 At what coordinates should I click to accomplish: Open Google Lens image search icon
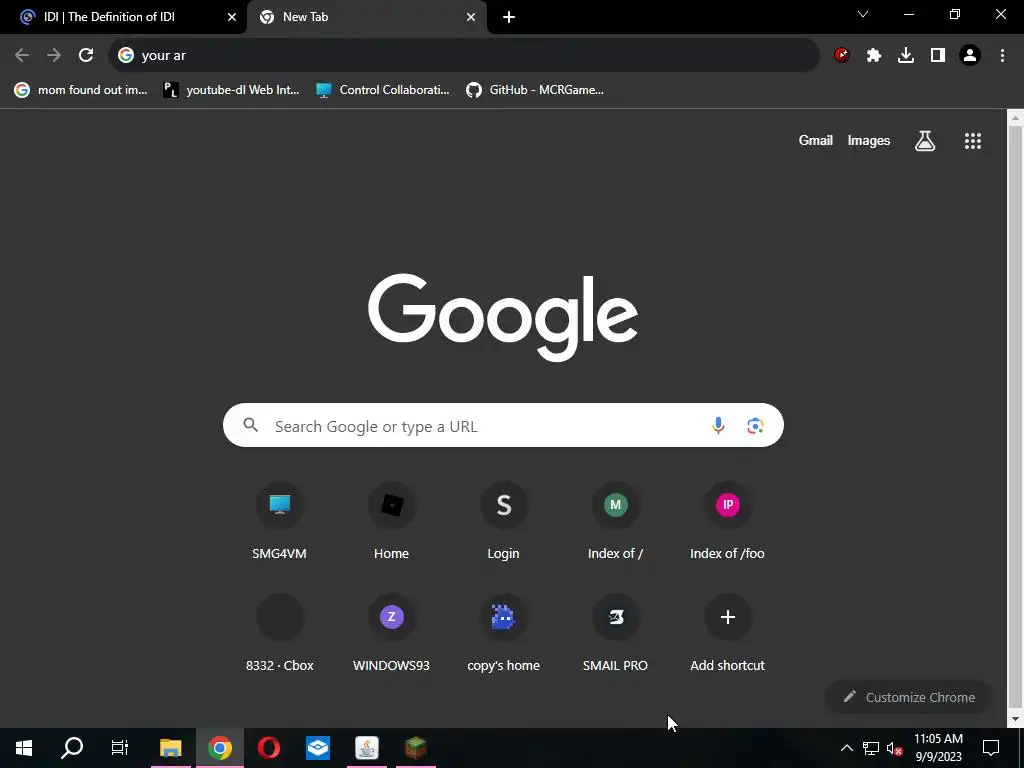[x=756, y=426]
